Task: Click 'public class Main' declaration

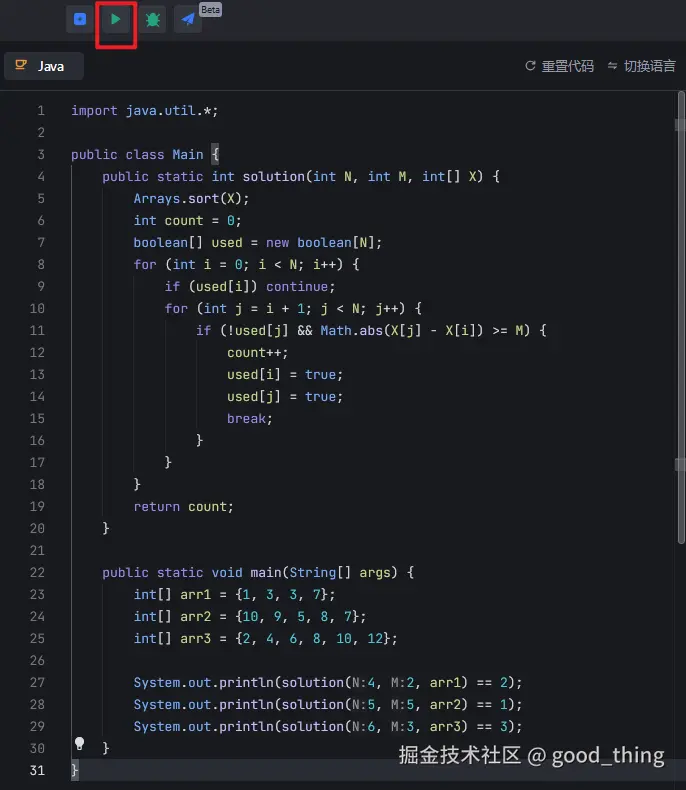Action: tap(145, 154)
